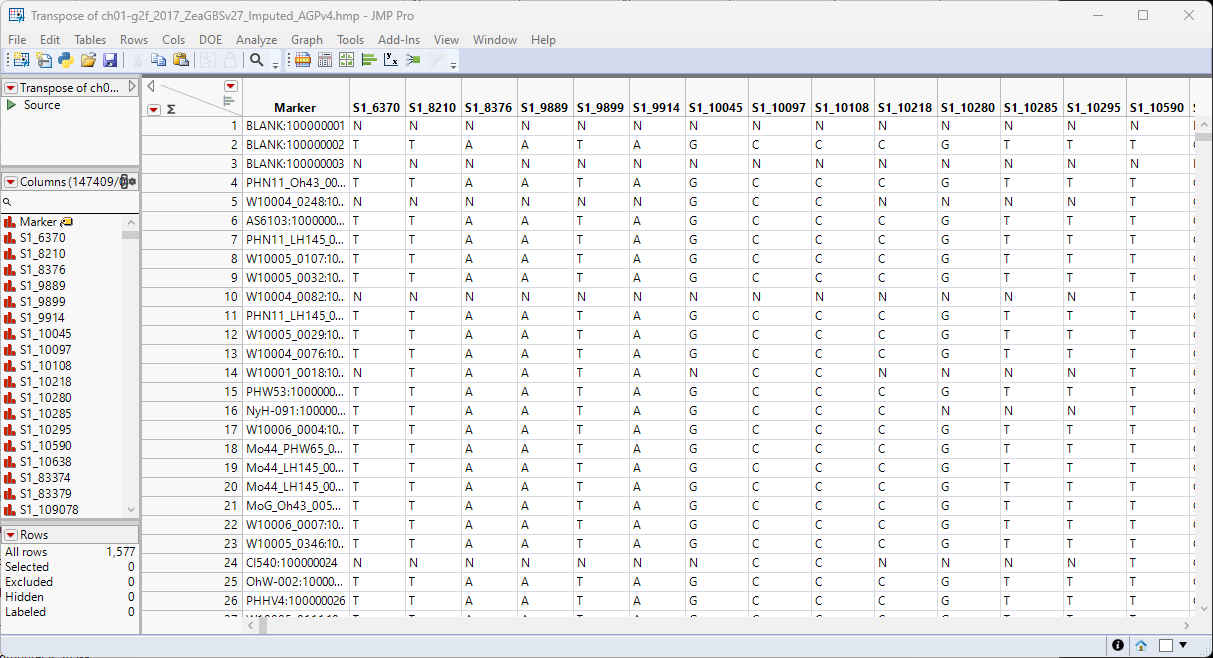Save the table with the floppy disk icon

[110, 61]
